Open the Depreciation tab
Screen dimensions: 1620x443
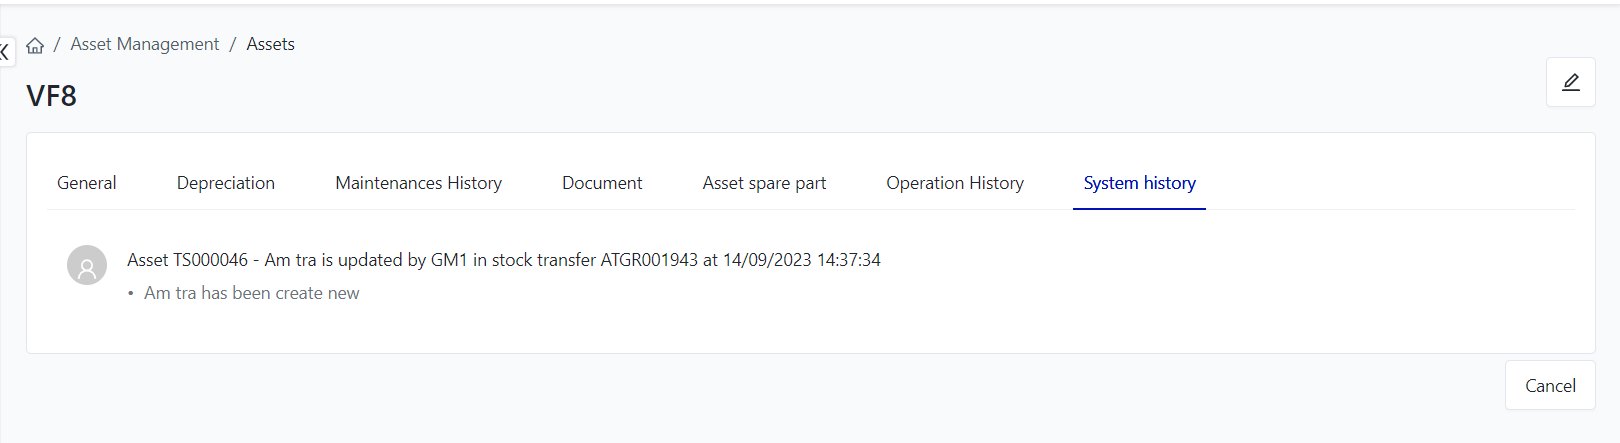click(226, 183)
